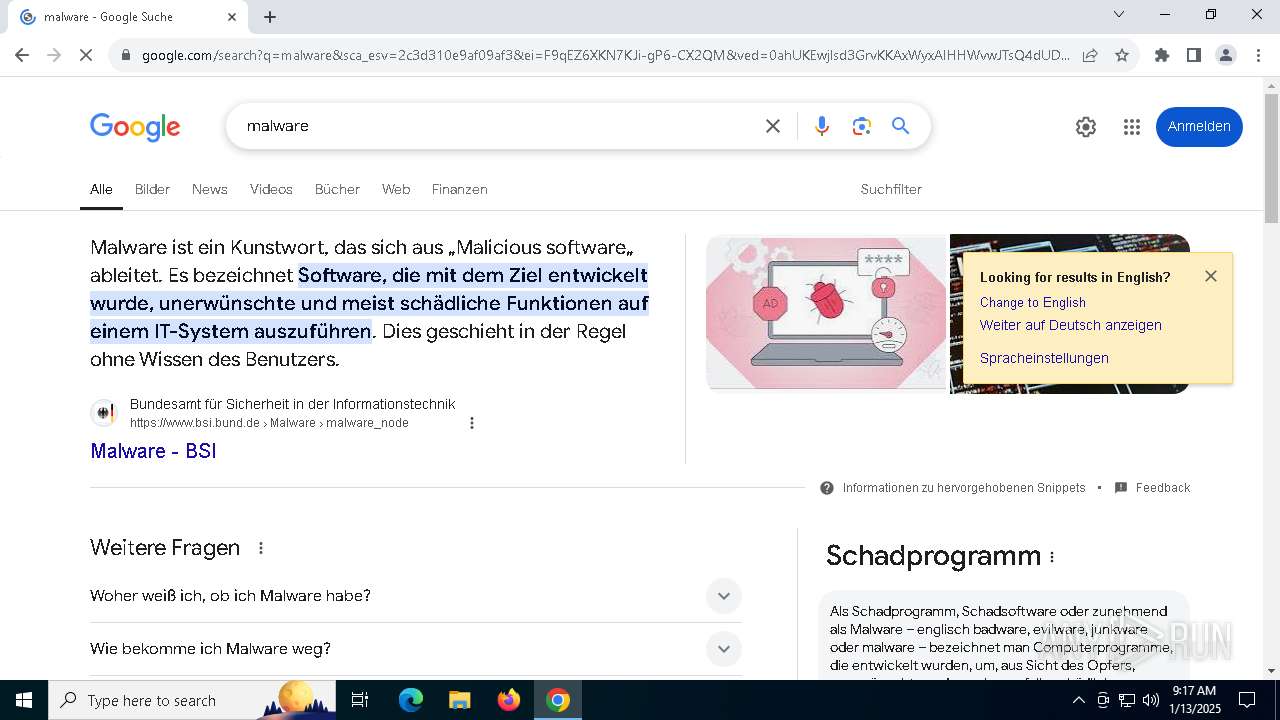1280x720 pixels.
Task: Click the Bundesamt für Sicherheit source name
Action: coord(292,404)
